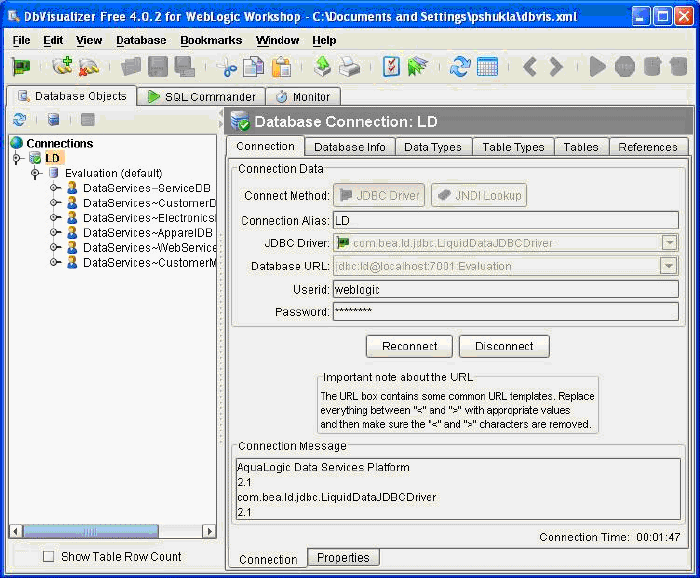Open the Database URL dropdown arrow

tap(669, 266)
